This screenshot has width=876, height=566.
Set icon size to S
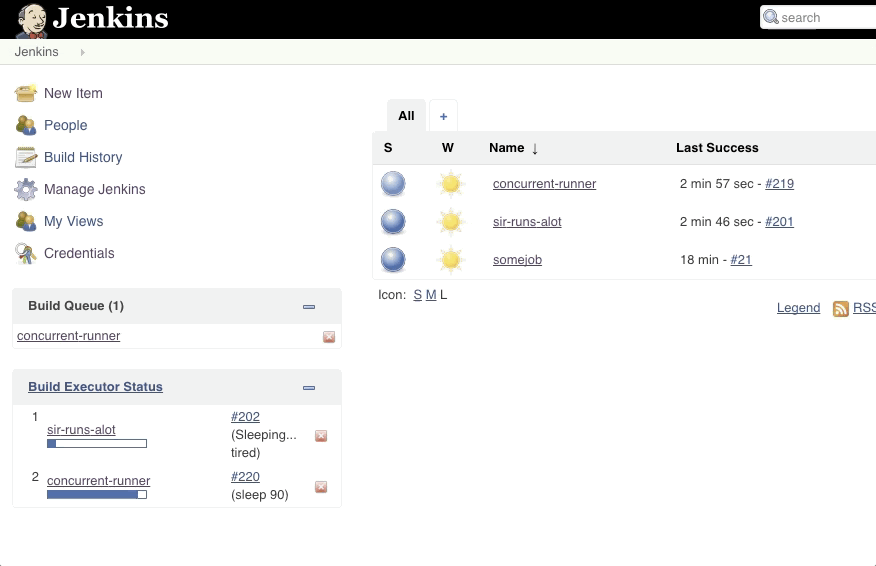tap(417, 295)
